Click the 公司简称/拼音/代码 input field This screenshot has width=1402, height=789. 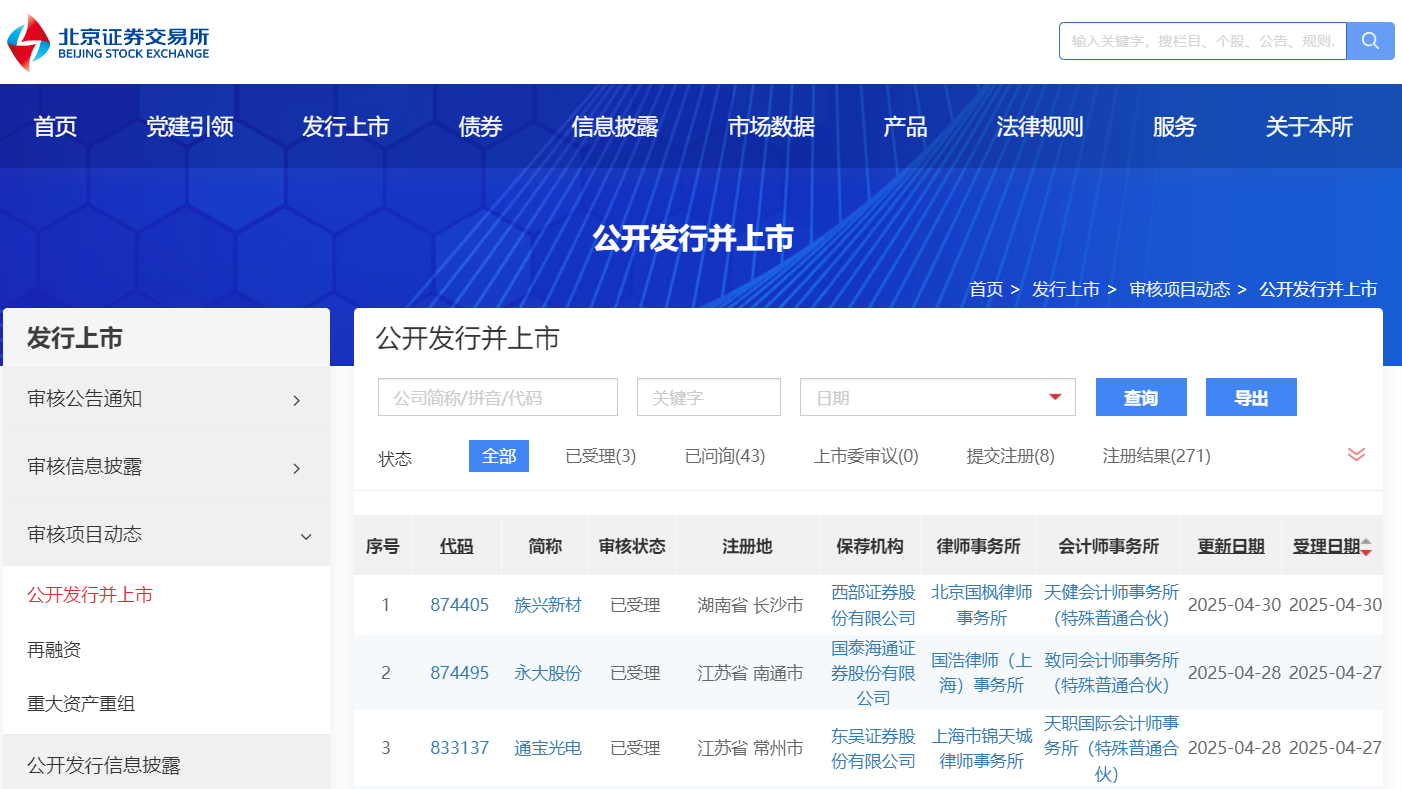(497, 397)
